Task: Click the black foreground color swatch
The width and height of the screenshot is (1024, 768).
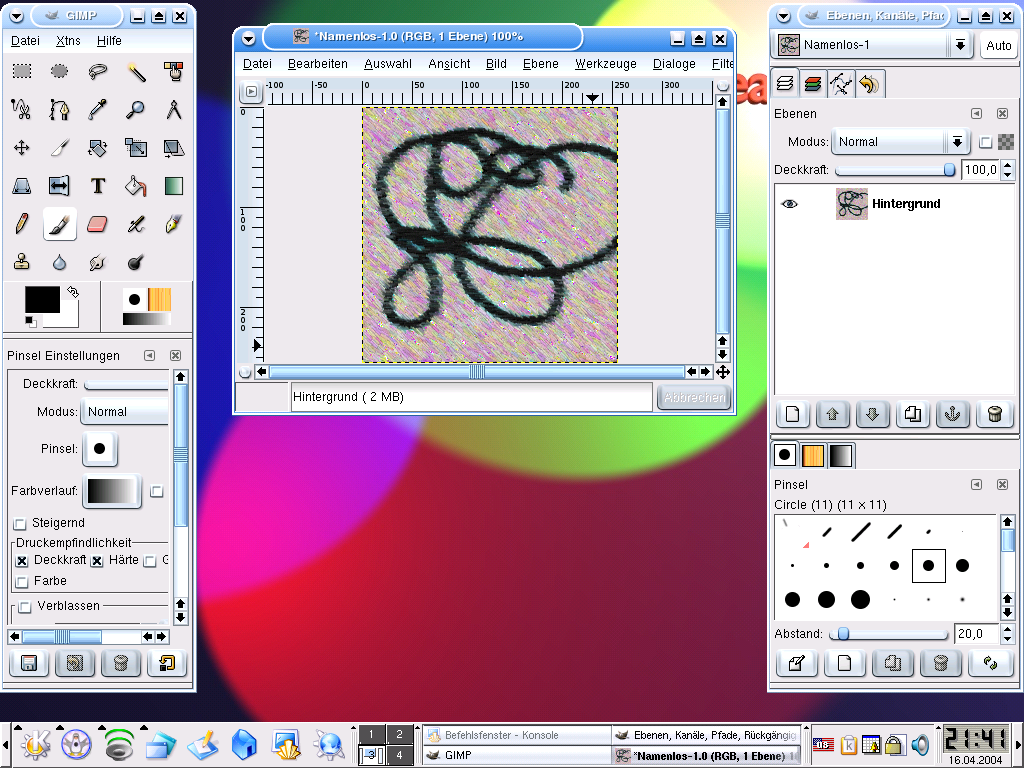Action: tap(41, 299)
